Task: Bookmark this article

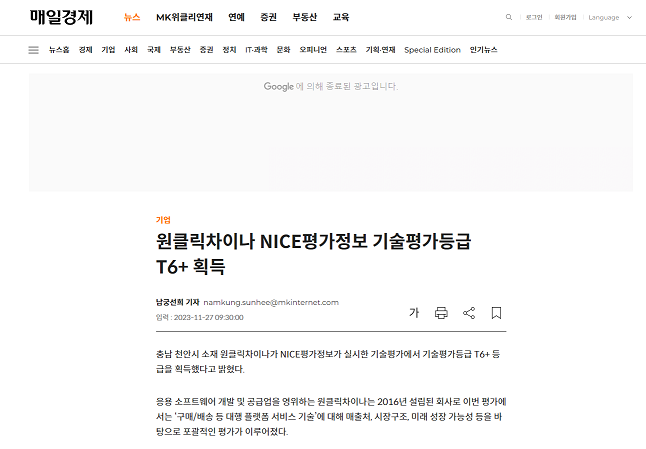Action: pos(496,313)
